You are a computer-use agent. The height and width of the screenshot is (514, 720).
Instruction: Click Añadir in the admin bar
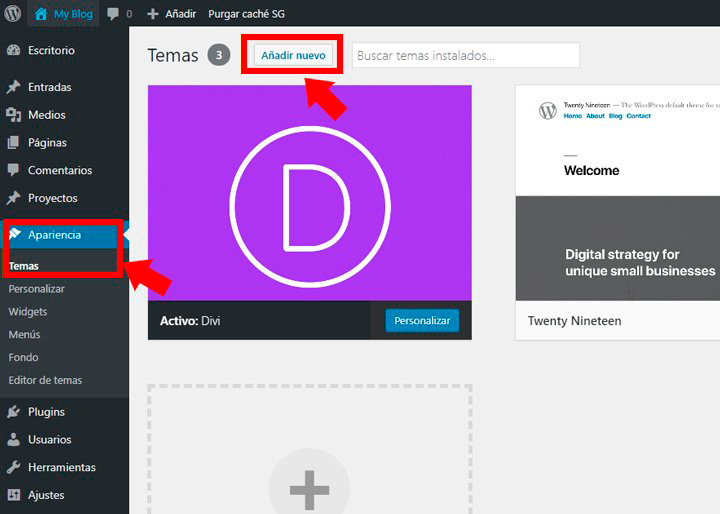180,14
